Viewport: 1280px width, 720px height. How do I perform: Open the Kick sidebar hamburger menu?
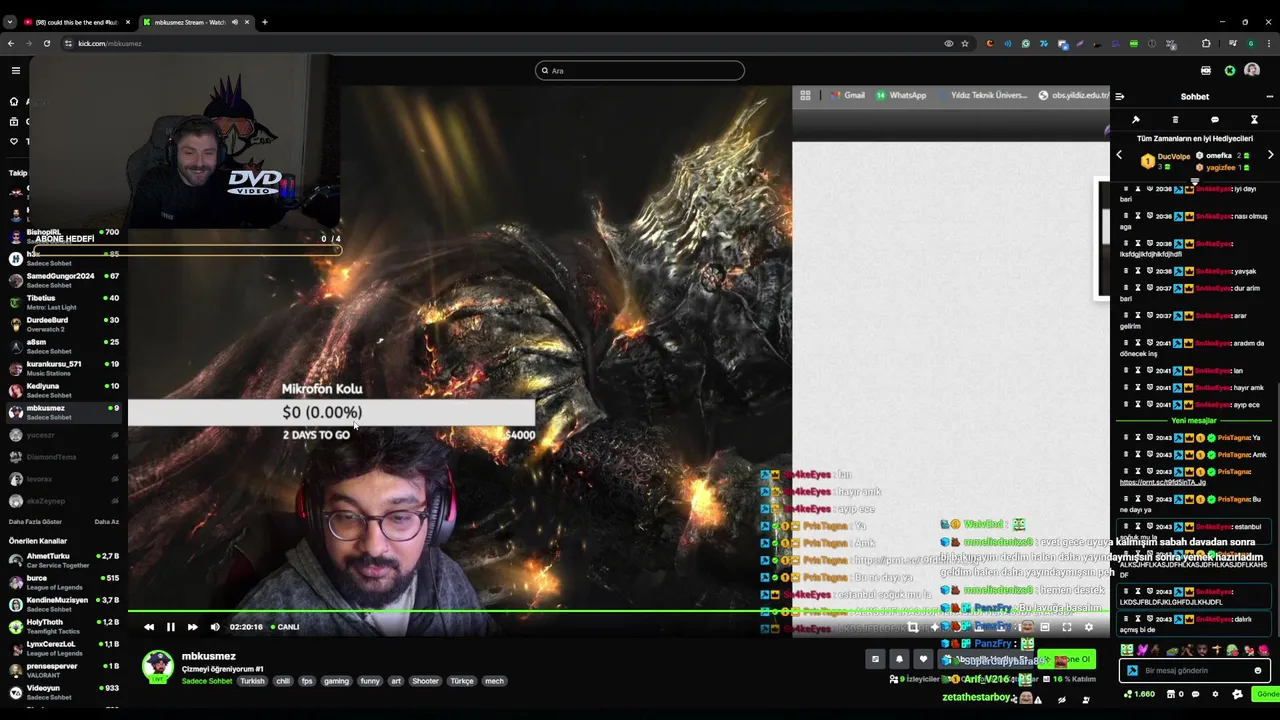(x=16, y=70)
